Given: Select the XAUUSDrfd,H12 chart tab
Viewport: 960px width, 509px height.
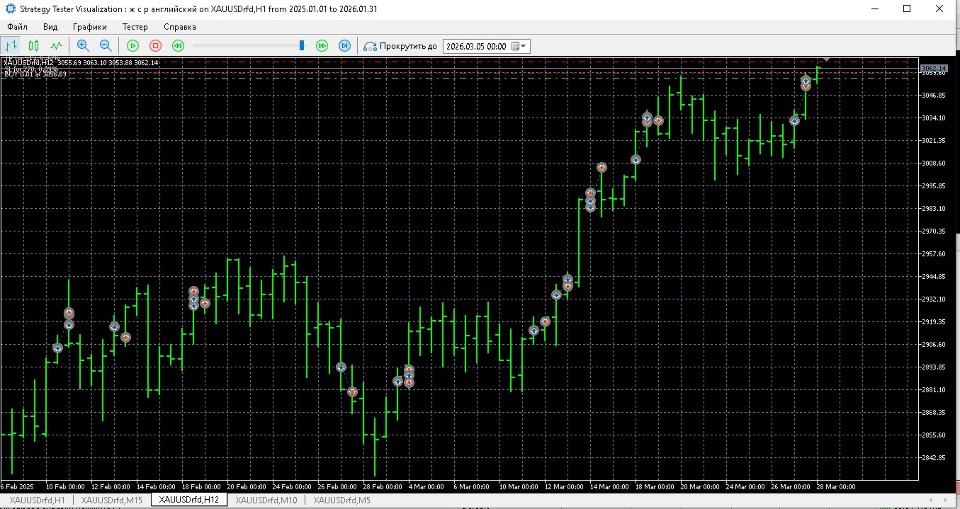Looking at the screenshot, I should (x=189, y=500).
